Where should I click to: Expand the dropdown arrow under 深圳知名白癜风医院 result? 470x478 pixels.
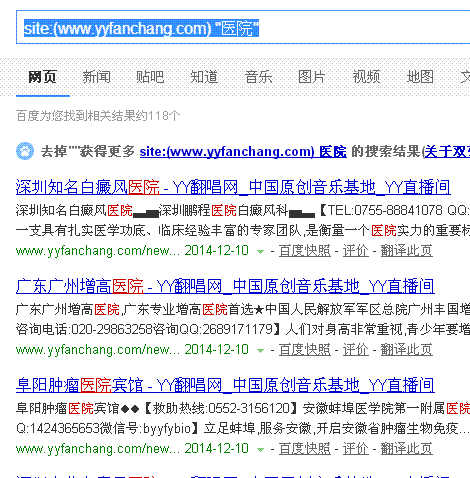click(x=260, y=252)
